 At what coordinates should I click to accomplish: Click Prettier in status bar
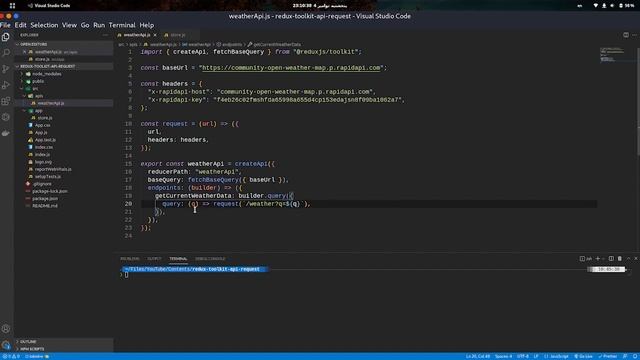coord(608,356)
